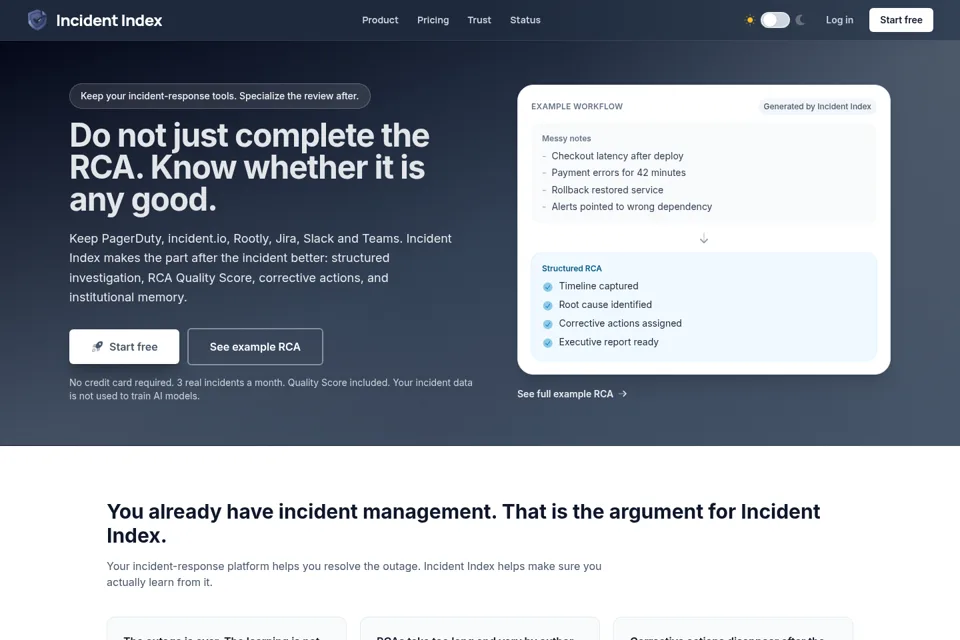Click the sun light-mode icon
This screenshot has width=960, height=640.
pyautogui.click(x=749, y=20)
